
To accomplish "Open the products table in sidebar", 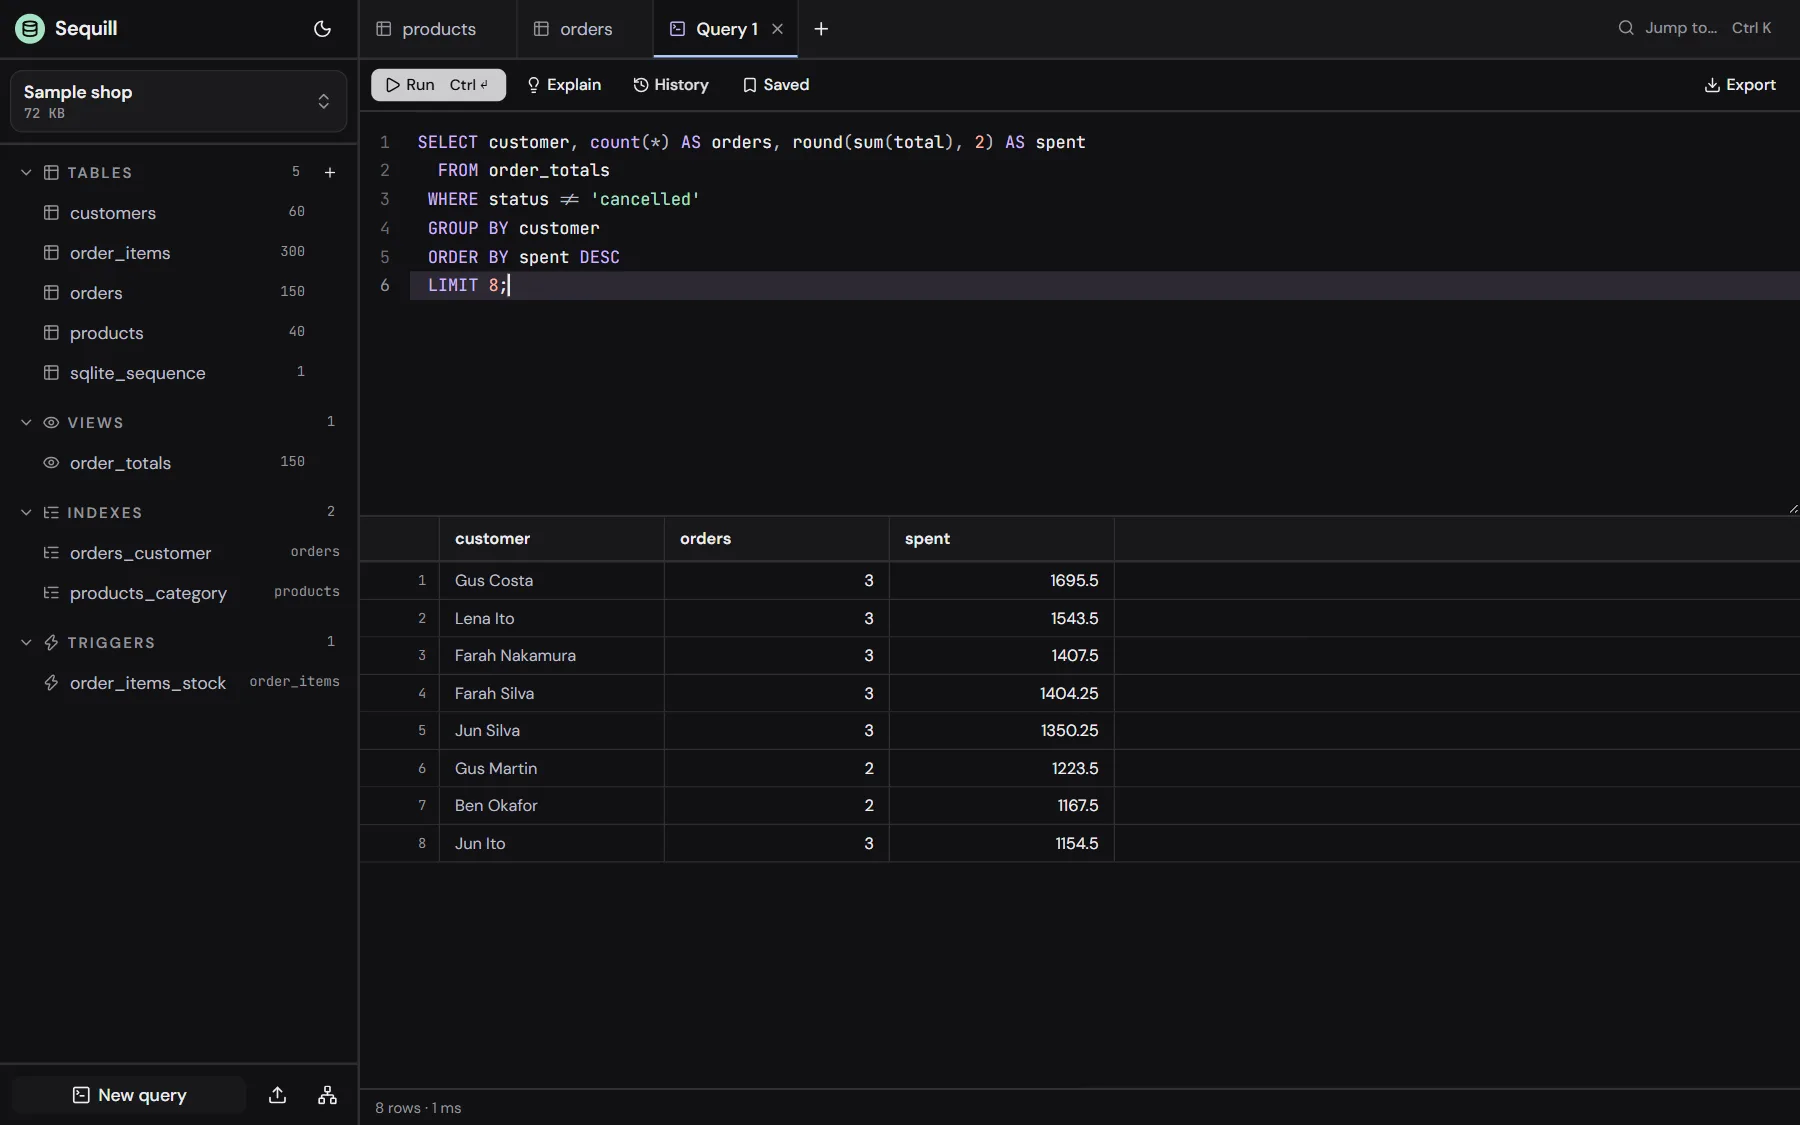I will [178, 333].
